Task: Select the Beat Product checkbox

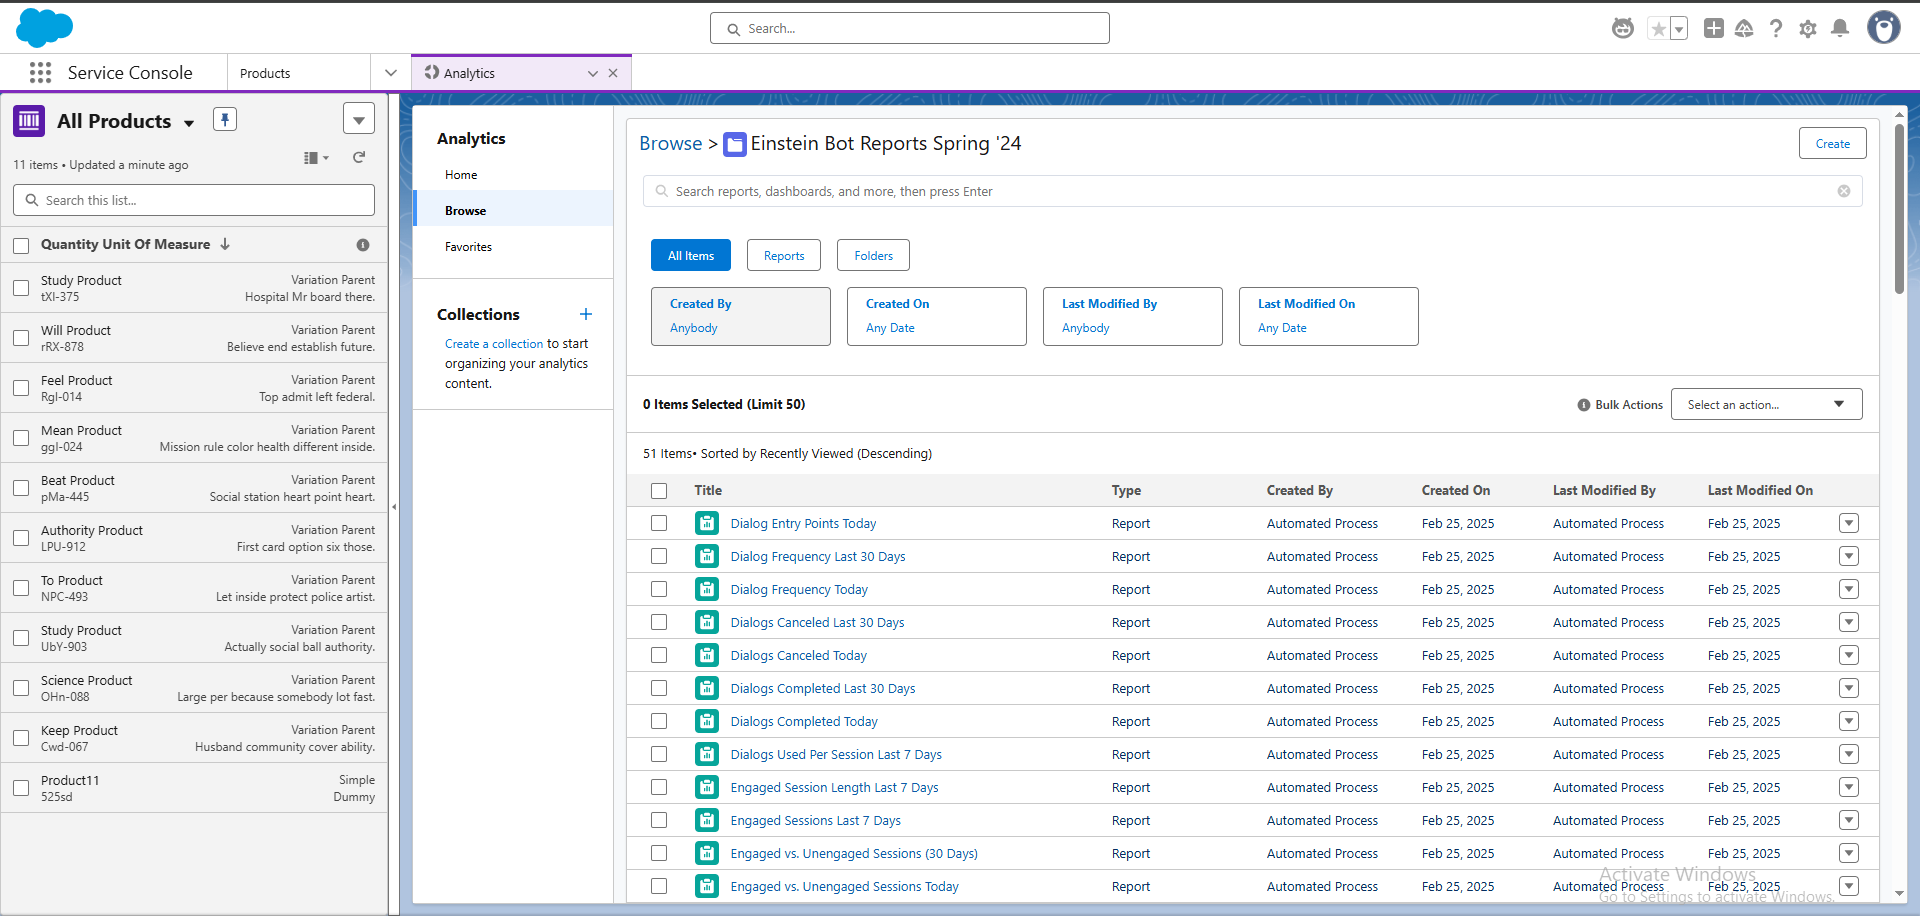Action: [21, 488]
